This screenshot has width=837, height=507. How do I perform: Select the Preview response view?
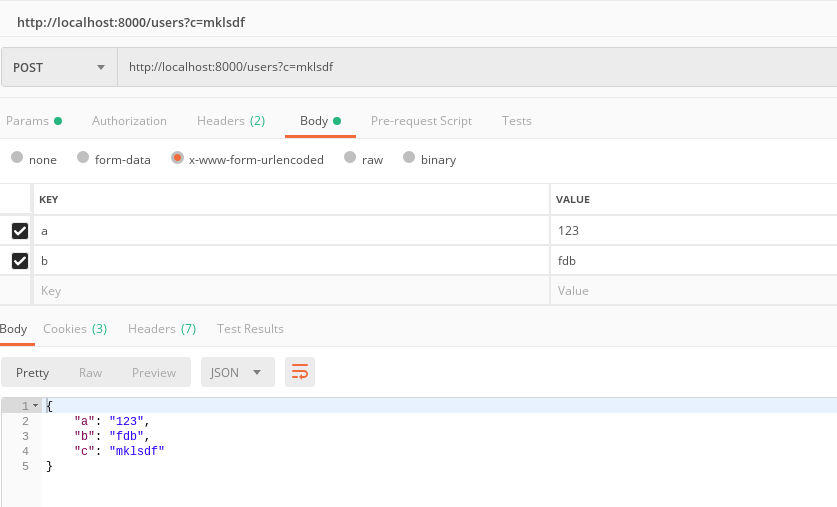(154, 373)
